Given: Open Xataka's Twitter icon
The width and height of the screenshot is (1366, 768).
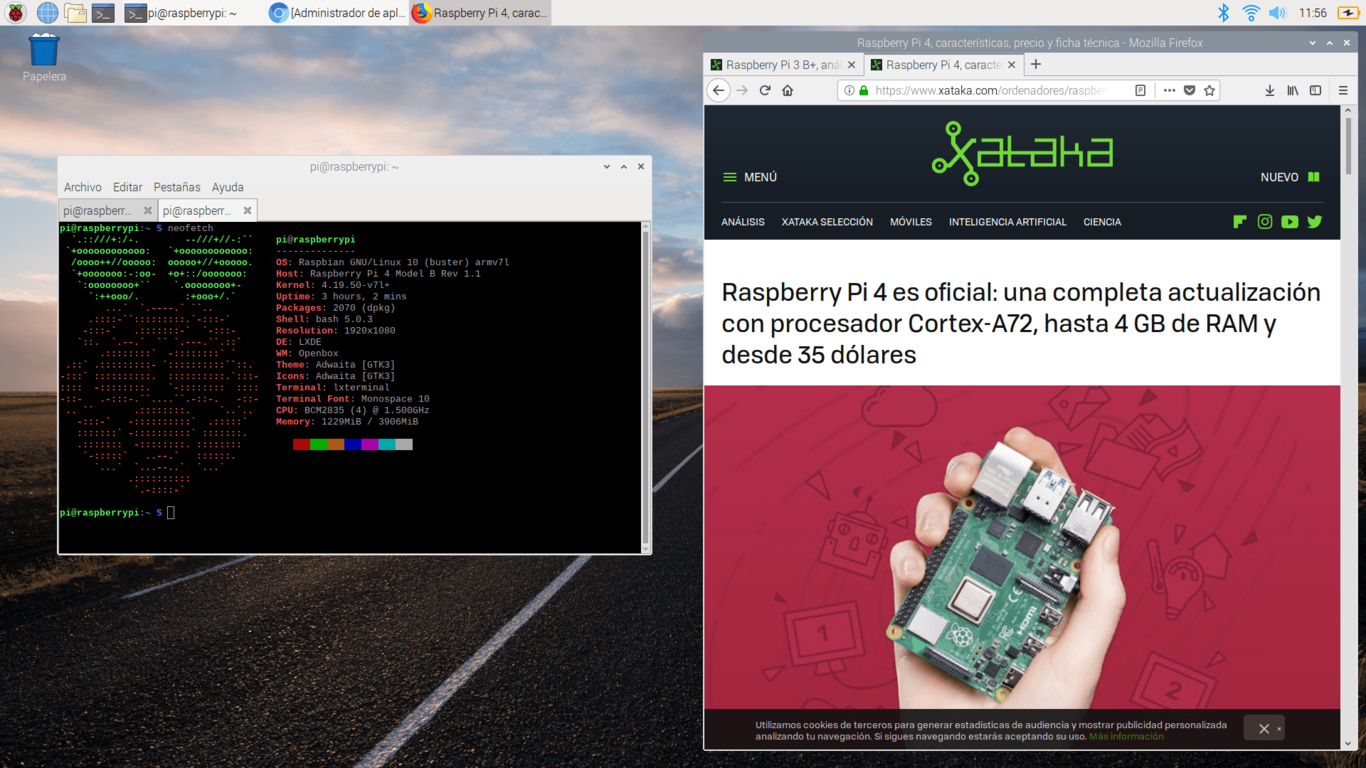Looking at the screenshot, I should 1314,221.
